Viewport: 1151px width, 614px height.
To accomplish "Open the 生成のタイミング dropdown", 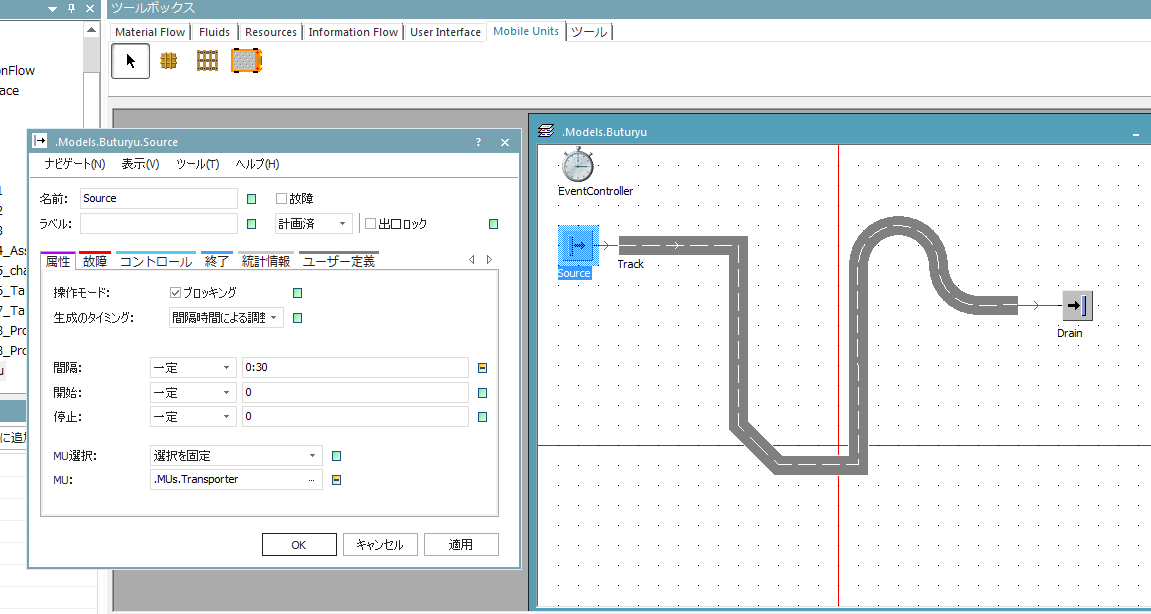I will pos(226,317).
